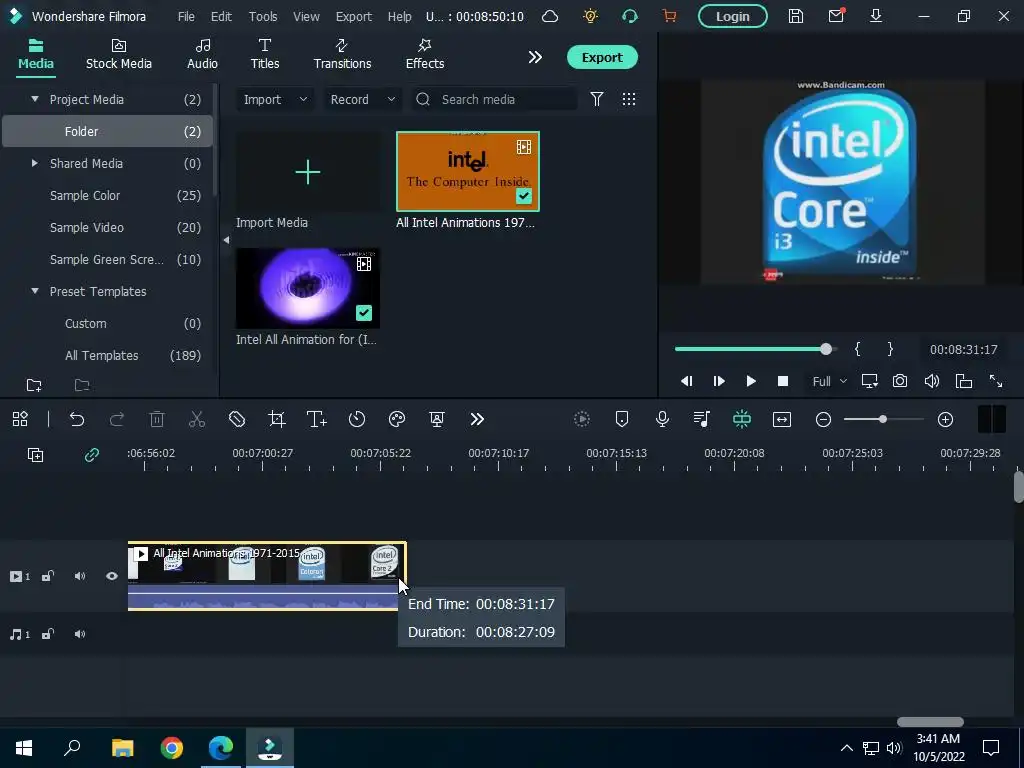Toggle the snap magnet icon in timeline toolbar
This screenshot has width=1024, height=768.
[741, 419]
